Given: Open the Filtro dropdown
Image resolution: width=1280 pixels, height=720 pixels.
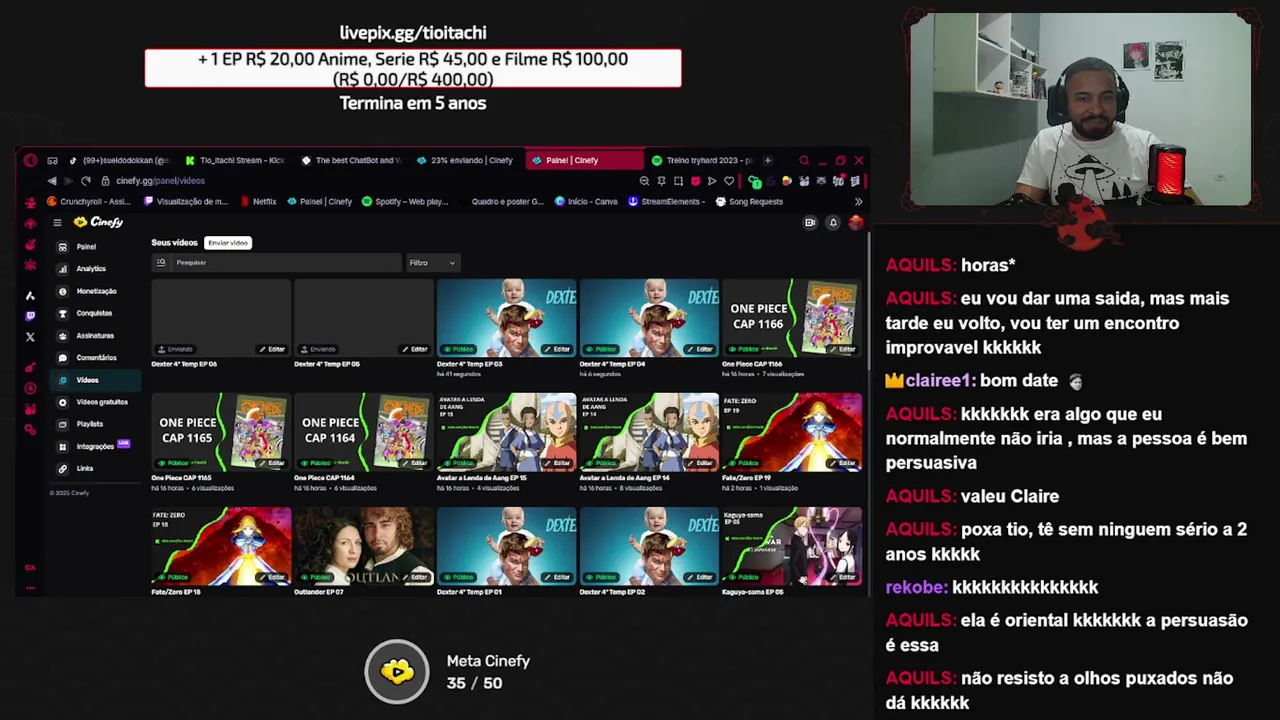Looking at the screenshot, I should 432,263.
